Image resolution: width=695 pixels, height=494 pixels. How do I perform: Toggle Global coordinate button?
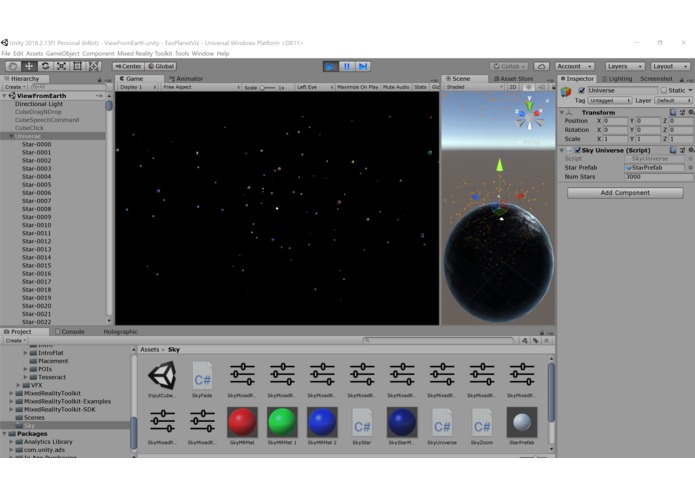[161, 66]
